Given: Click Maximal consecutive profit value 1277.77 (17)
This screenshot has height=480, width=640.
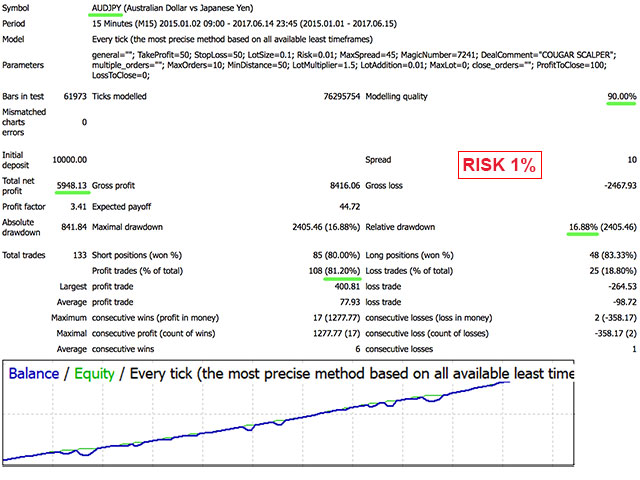Looking at the screenshot, I should point(337,333).
